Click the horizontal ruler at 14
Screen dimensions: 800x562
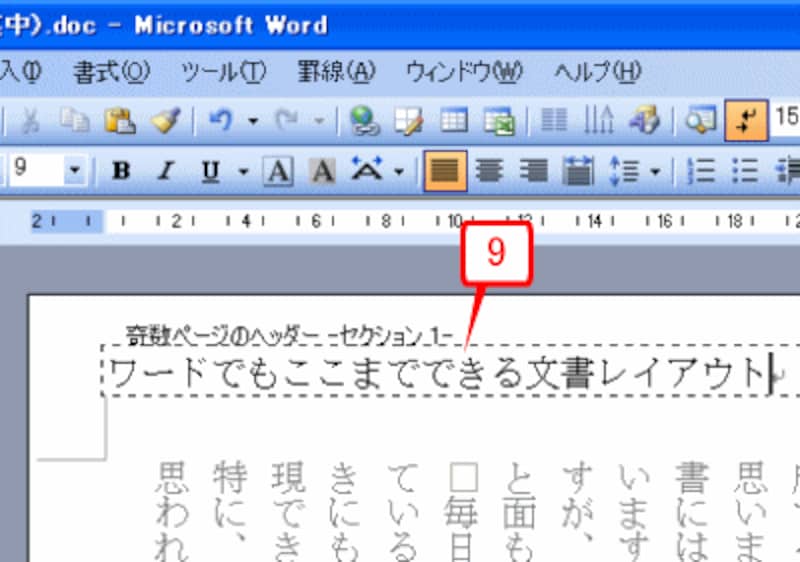pyautogui.click(x=594, y=221)
